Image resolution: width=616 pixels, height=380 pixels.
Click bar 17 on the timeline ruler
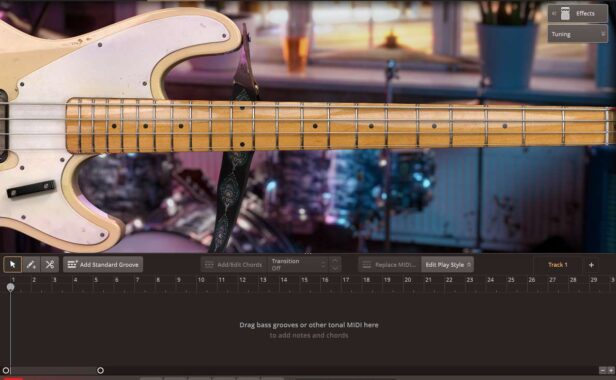click(346, 280)
